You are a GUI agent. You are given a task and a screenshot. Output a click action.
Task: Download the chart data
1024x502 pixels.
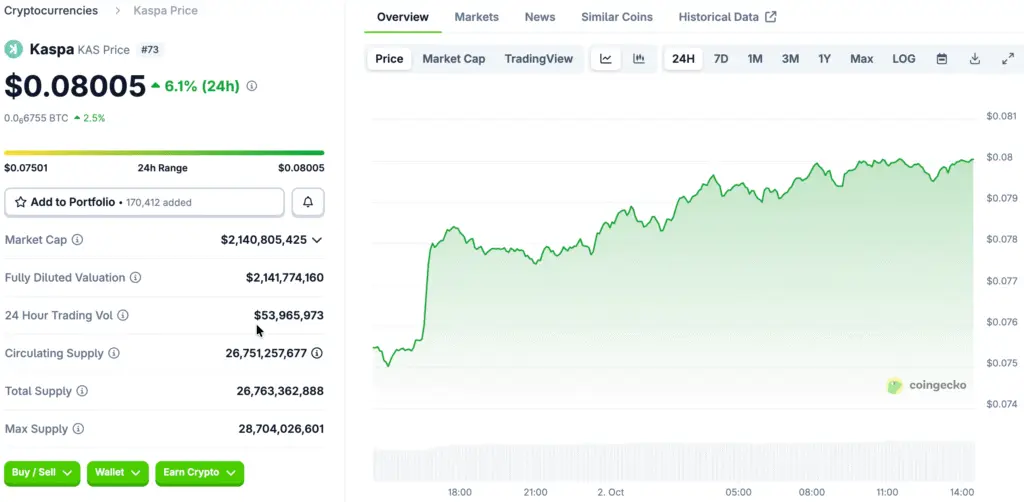click(x=975, y=59)
